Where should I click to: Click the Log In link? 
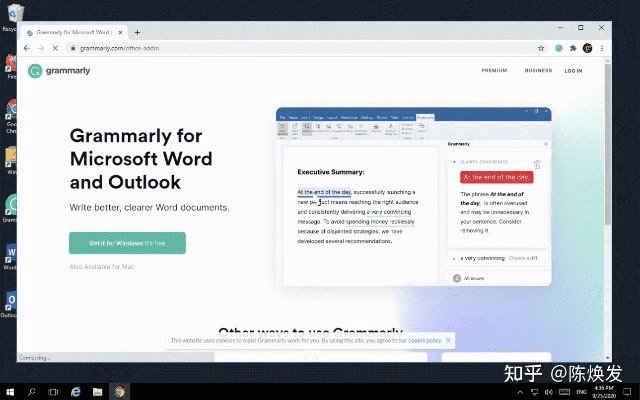[x=573, y=71]
